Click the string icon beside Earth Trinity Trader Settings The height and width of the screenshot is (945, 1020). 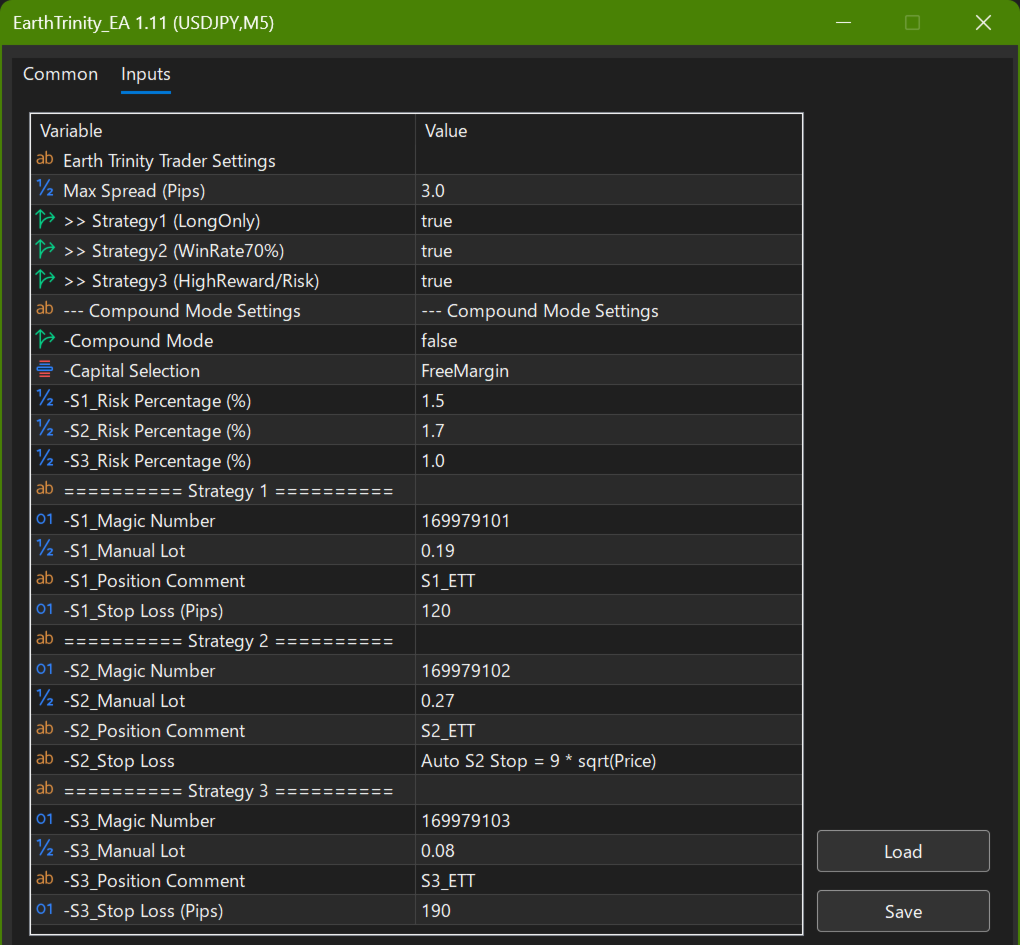[x=45, y=159]
